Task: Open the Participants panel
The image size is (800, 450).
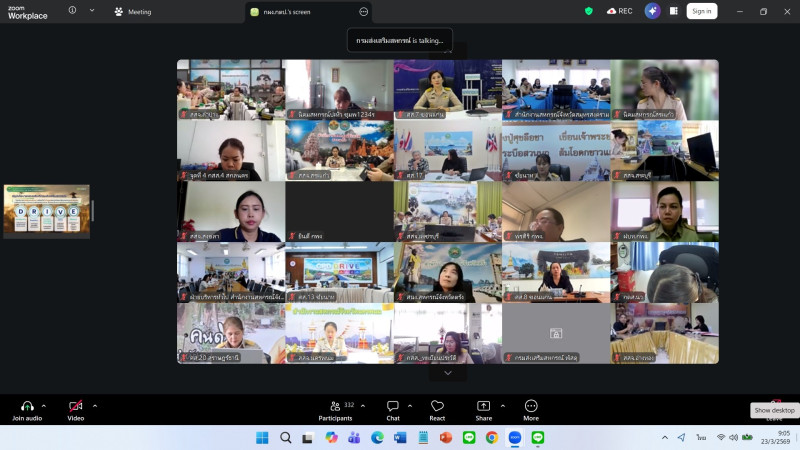Action: click(335, 406)
